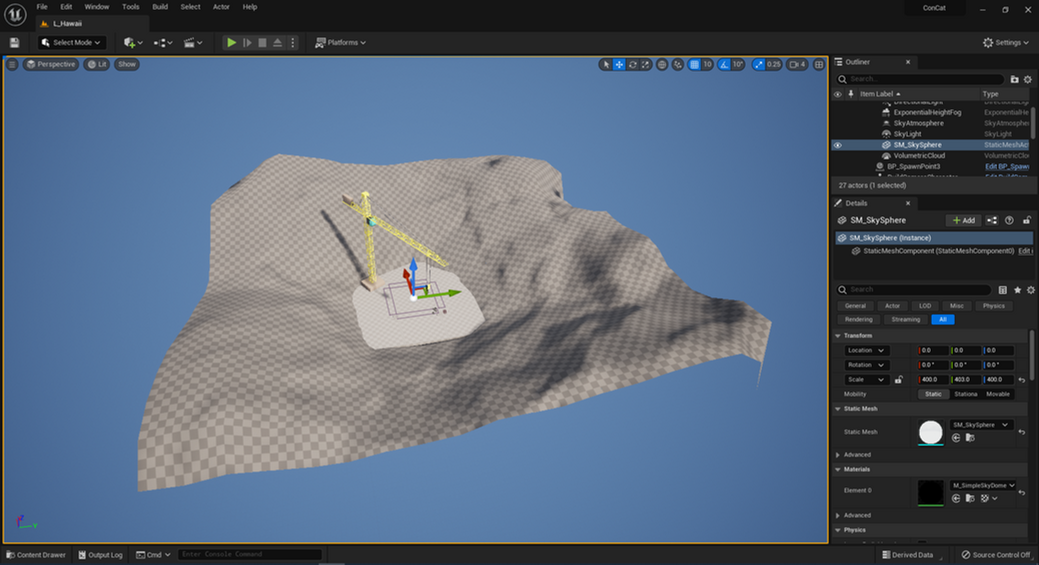1039x565 pixels.
Task: Open the File menu
Action: (42, 7)
